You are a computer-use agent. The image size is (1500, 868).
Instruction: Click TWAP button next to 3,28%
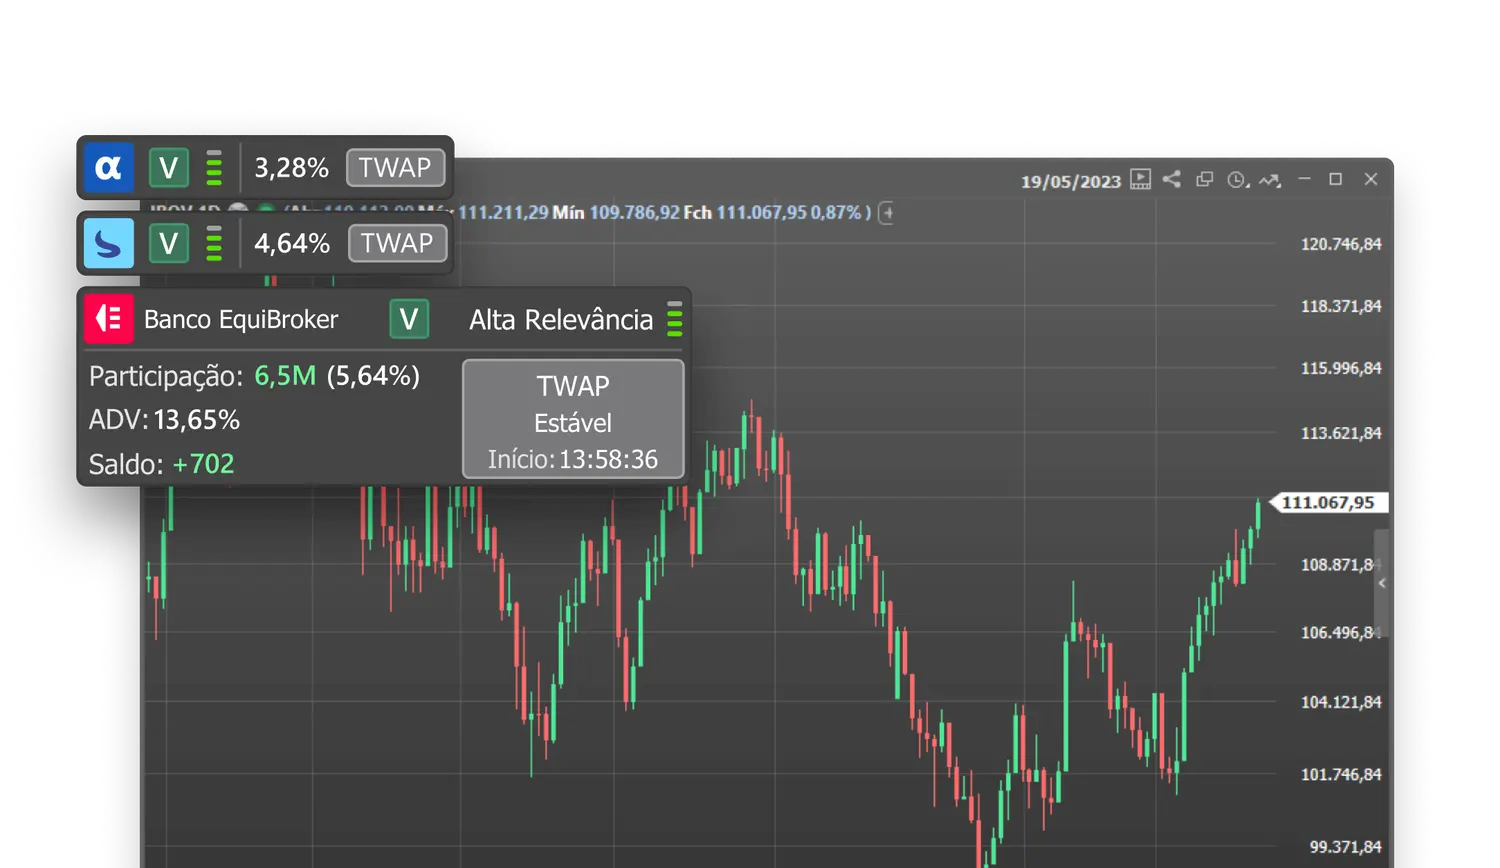[395, 168]
